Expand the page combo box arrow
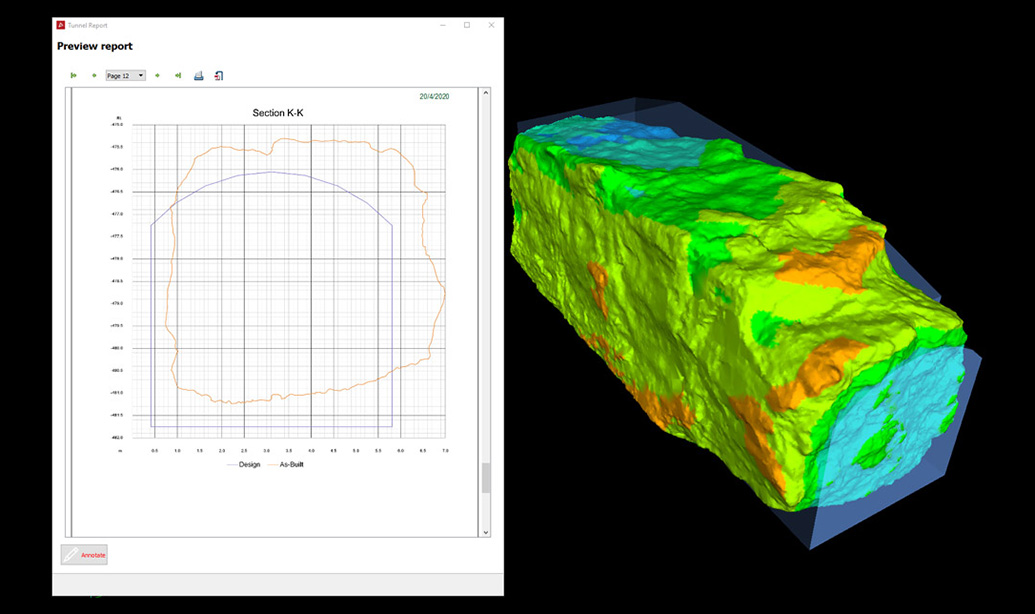Viewport: 1035px width, 614px height. [140, 75]
